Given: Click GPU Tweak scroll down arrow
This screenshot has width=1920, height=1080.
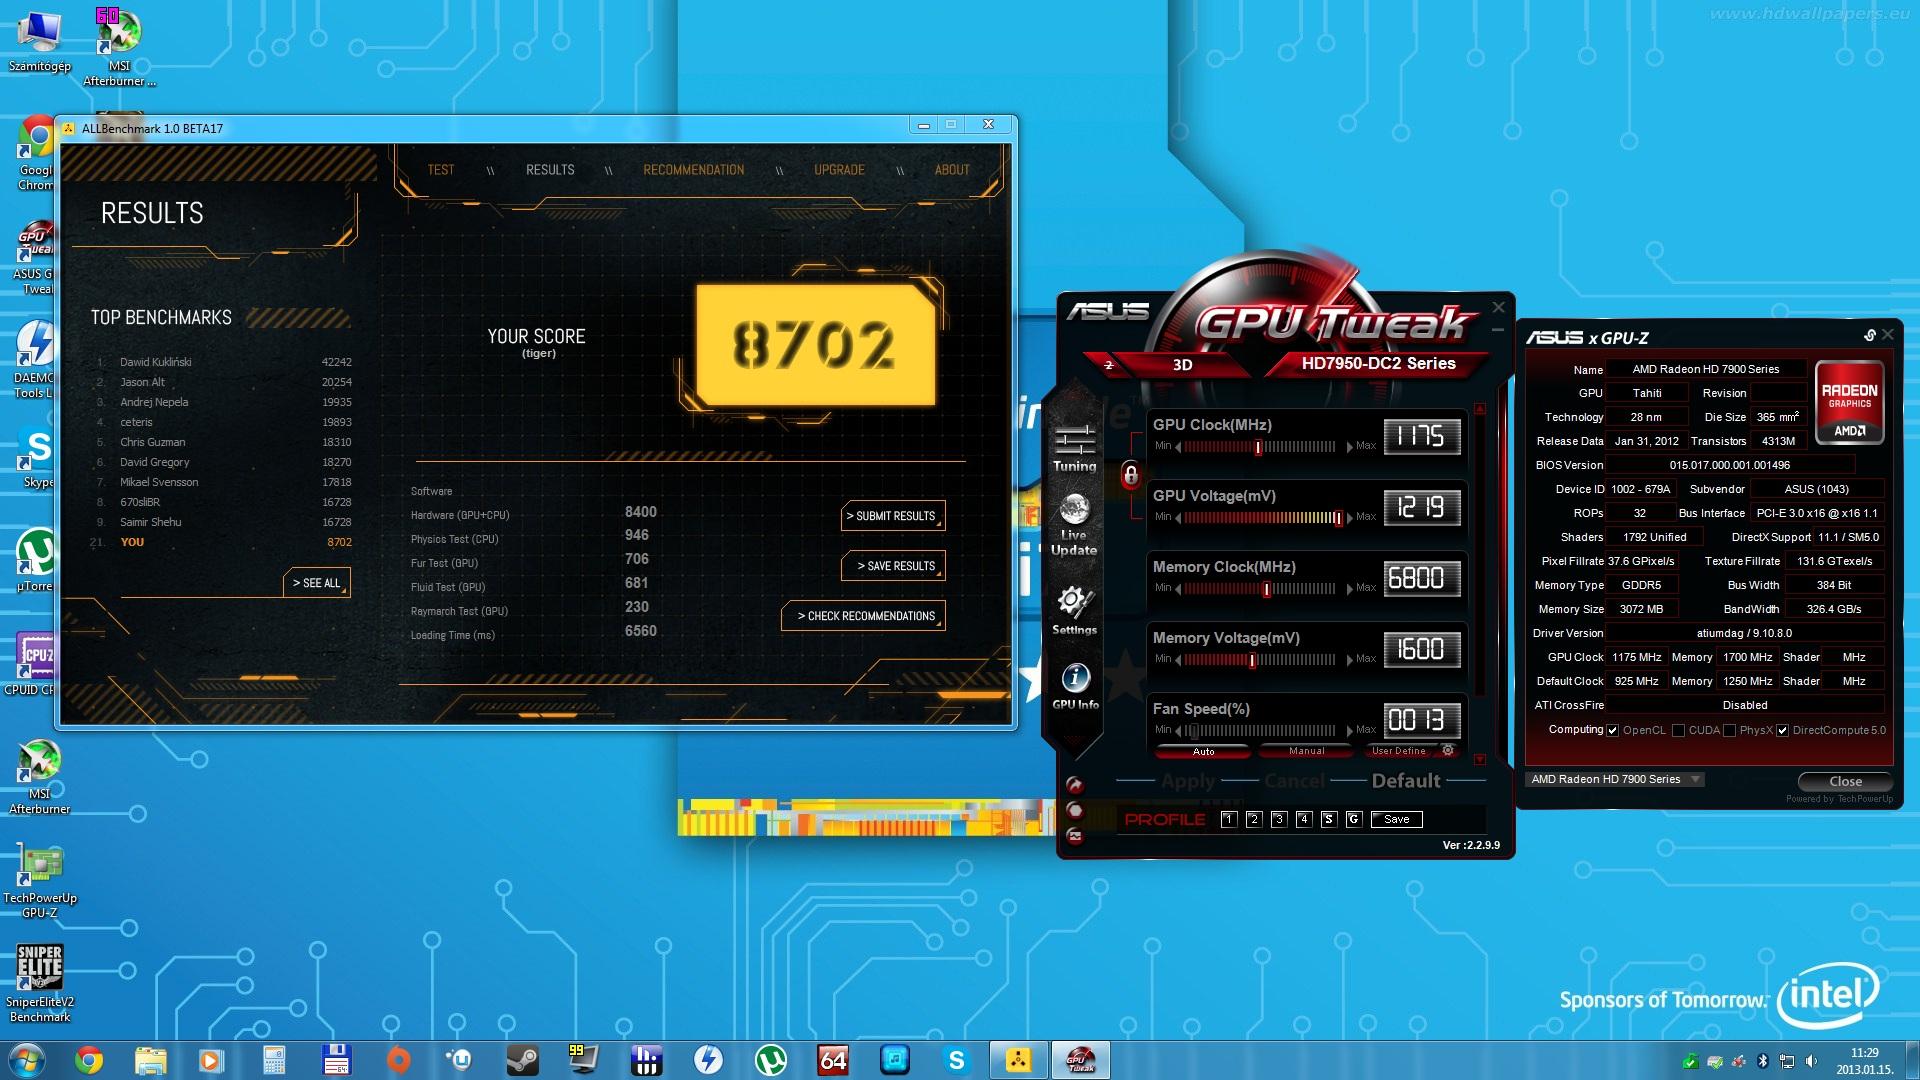Looking at the screenshot, I should (x=1480, y=760).
